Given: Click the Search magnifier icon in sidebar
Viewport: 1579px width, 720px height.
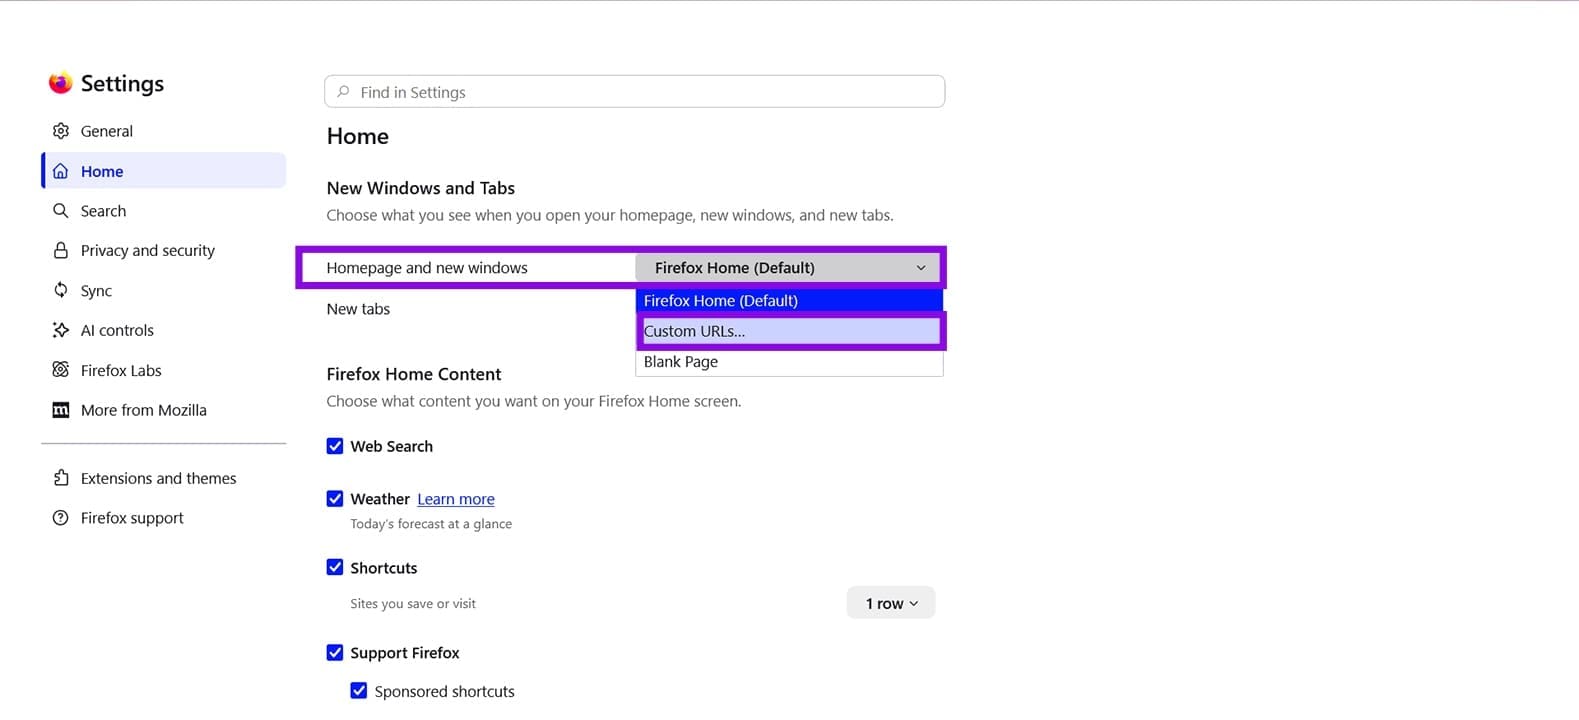Looking at the screenshot, I should pyautogui.click(x=61, y=211).
